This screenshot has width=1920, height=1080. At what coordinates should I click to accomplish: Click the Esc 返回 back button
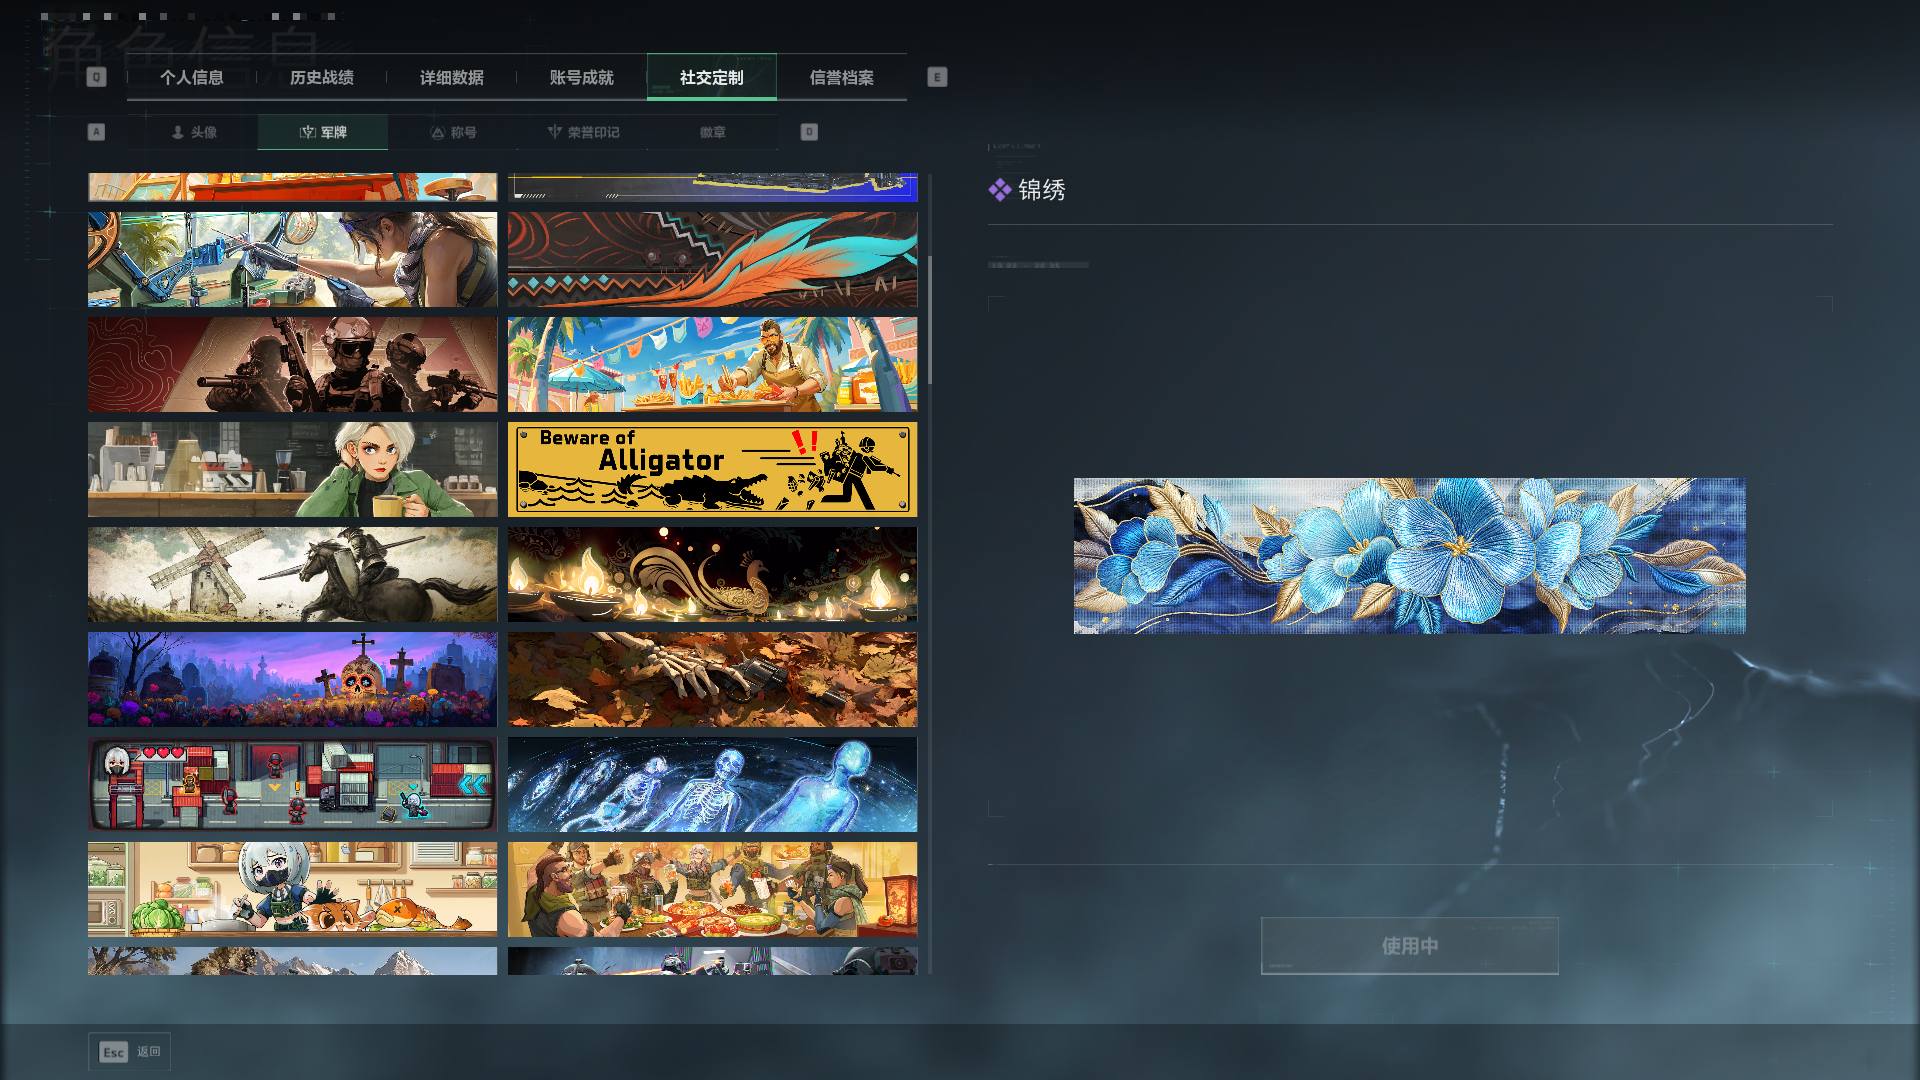(x=129, y=1051)
